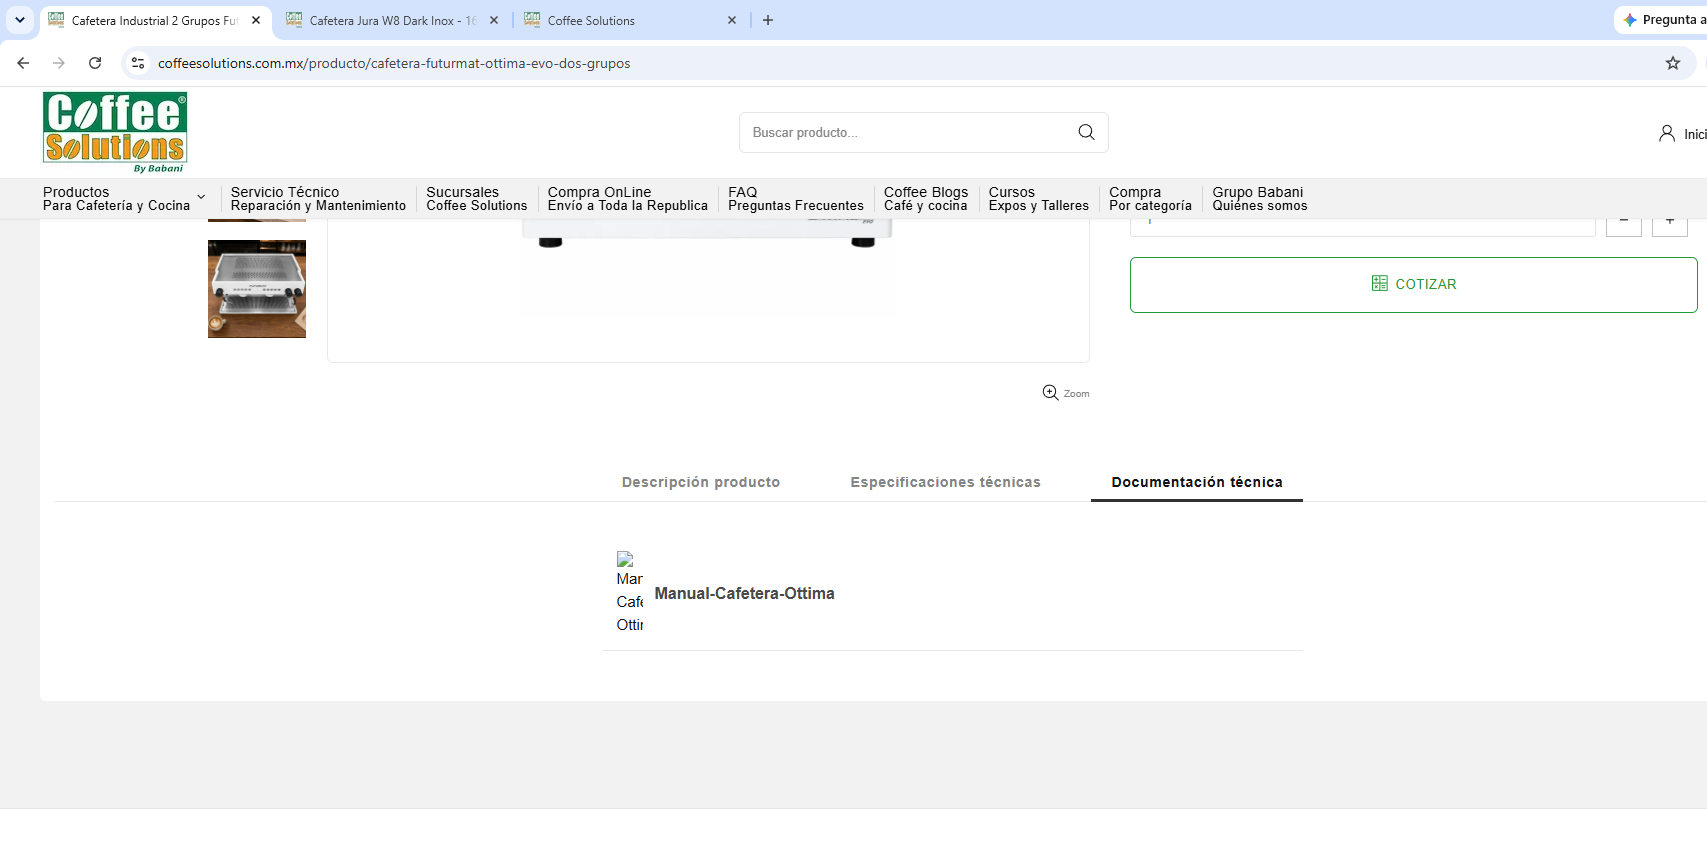Open Cursos Expos y Talleres

tap(1038, 198)
